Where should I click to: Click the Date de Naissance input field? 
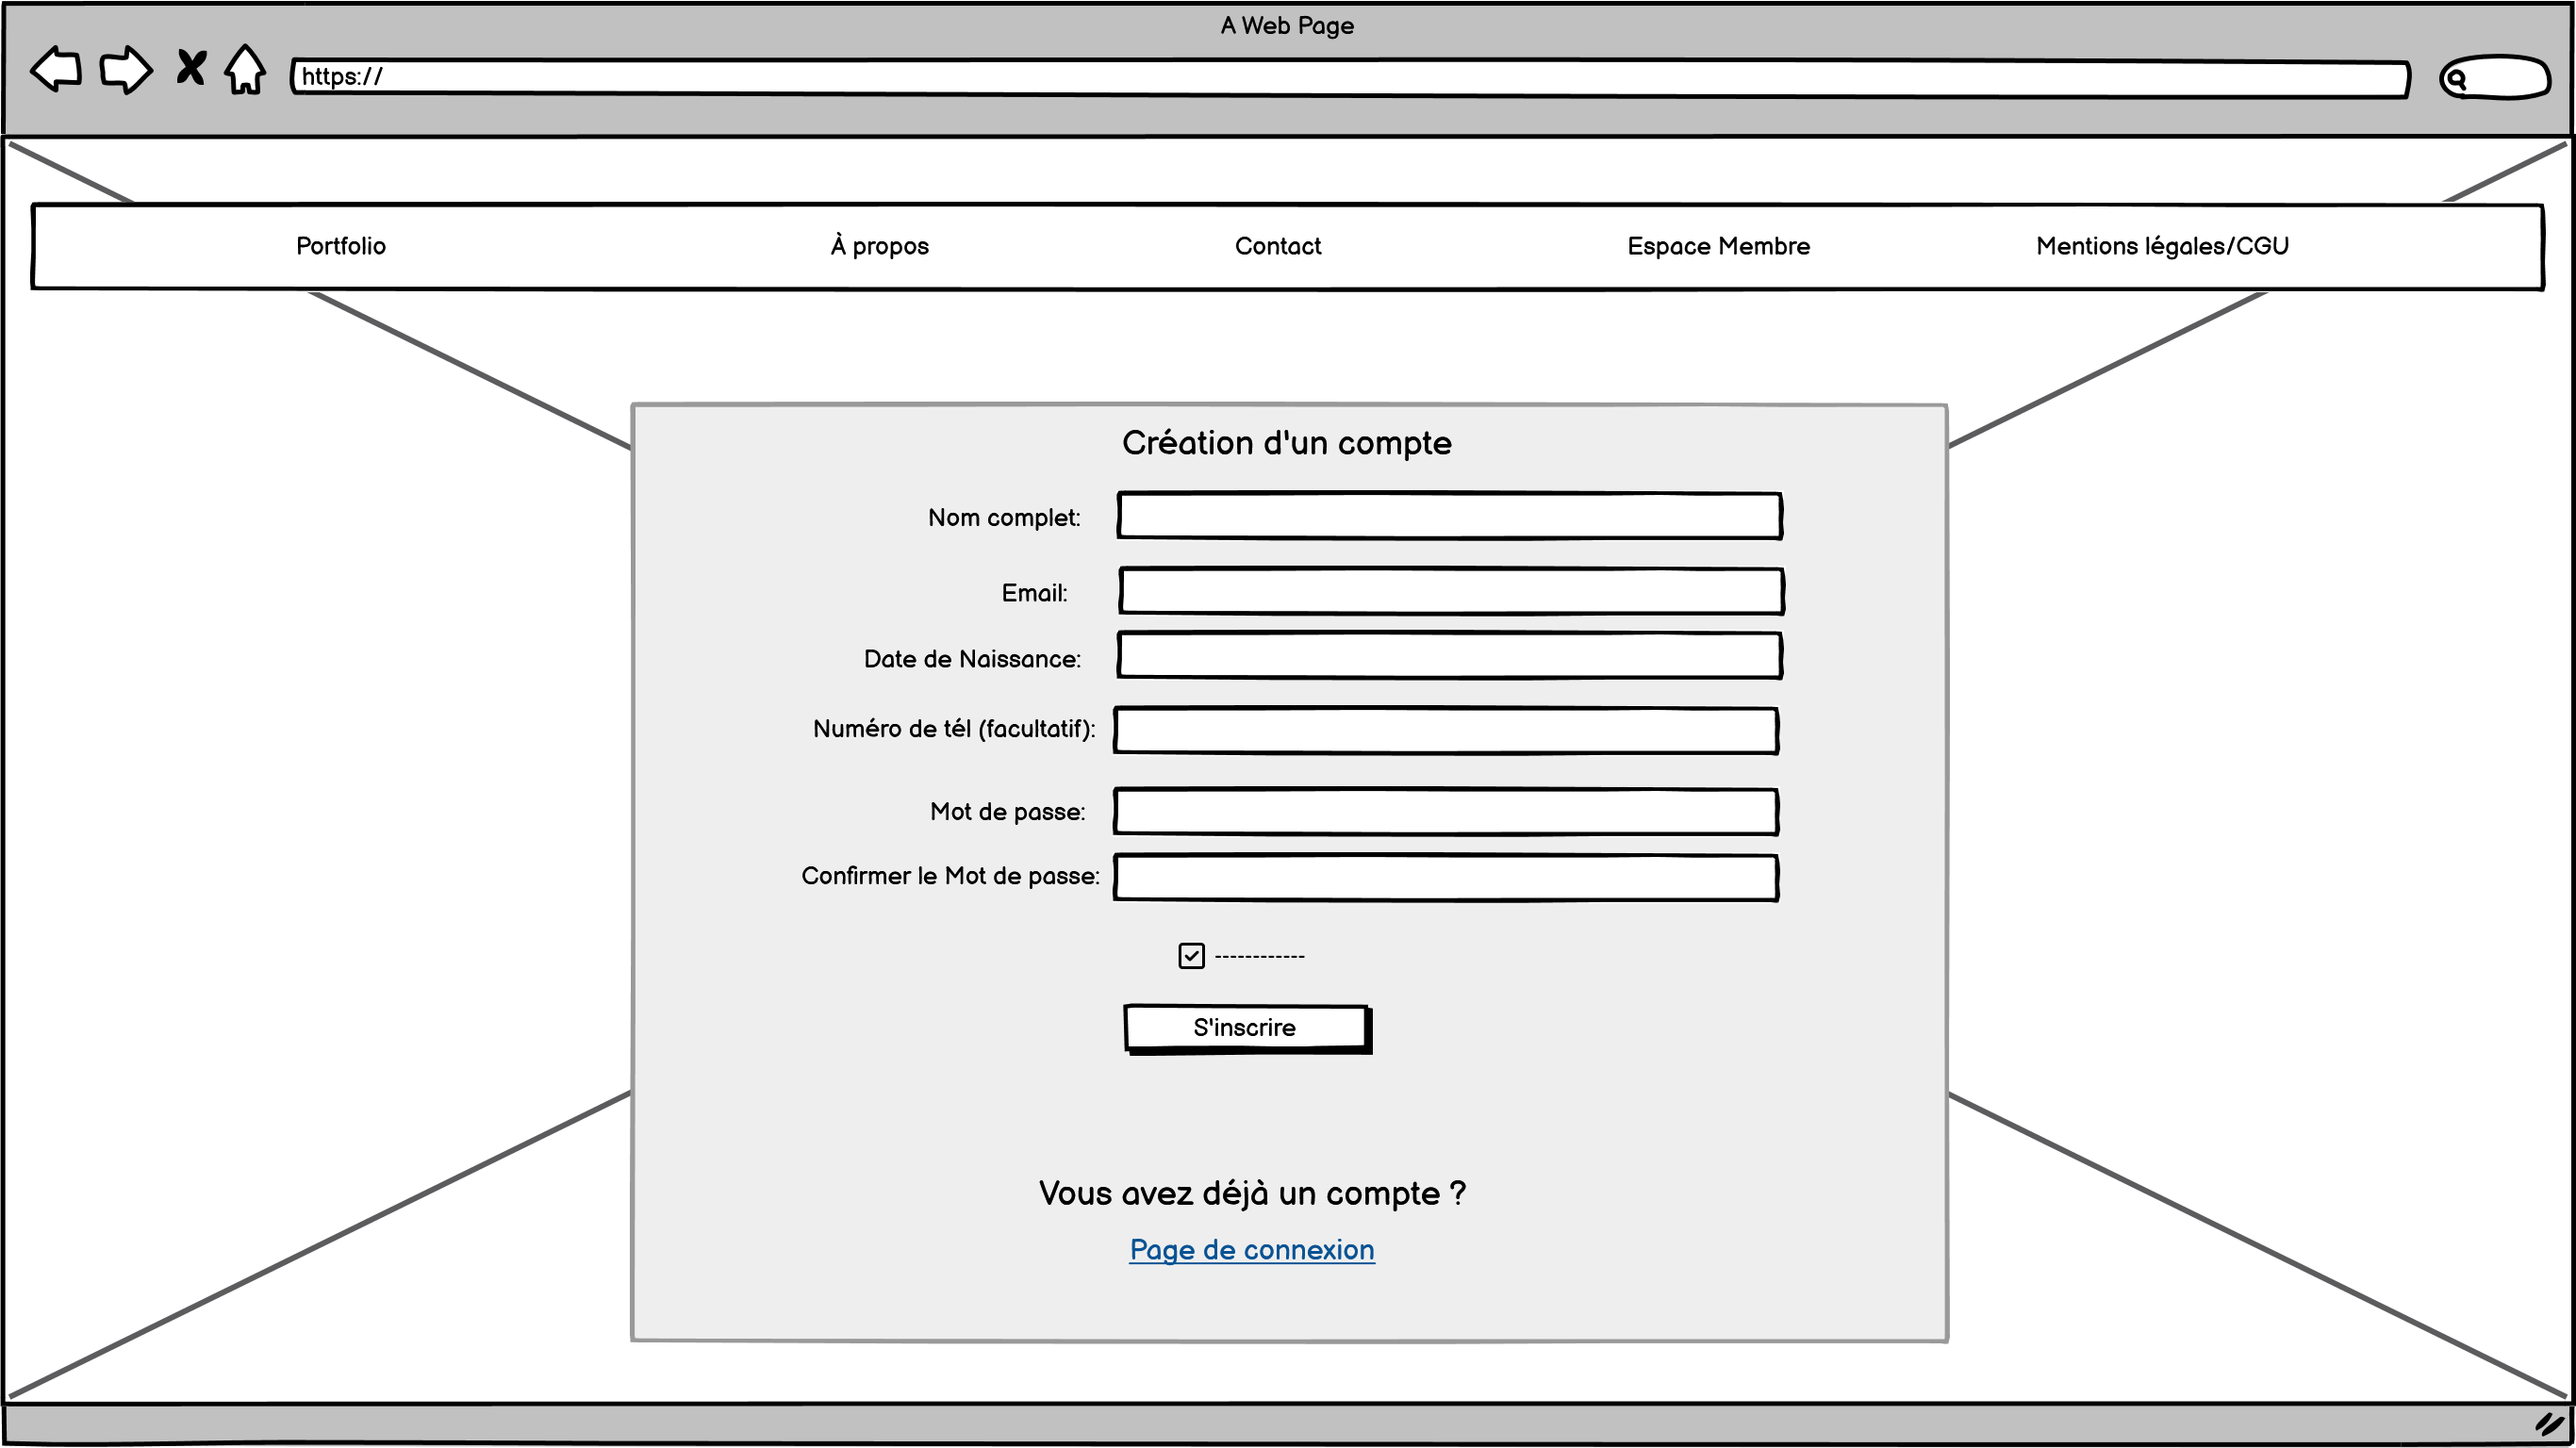point(1449,656)
